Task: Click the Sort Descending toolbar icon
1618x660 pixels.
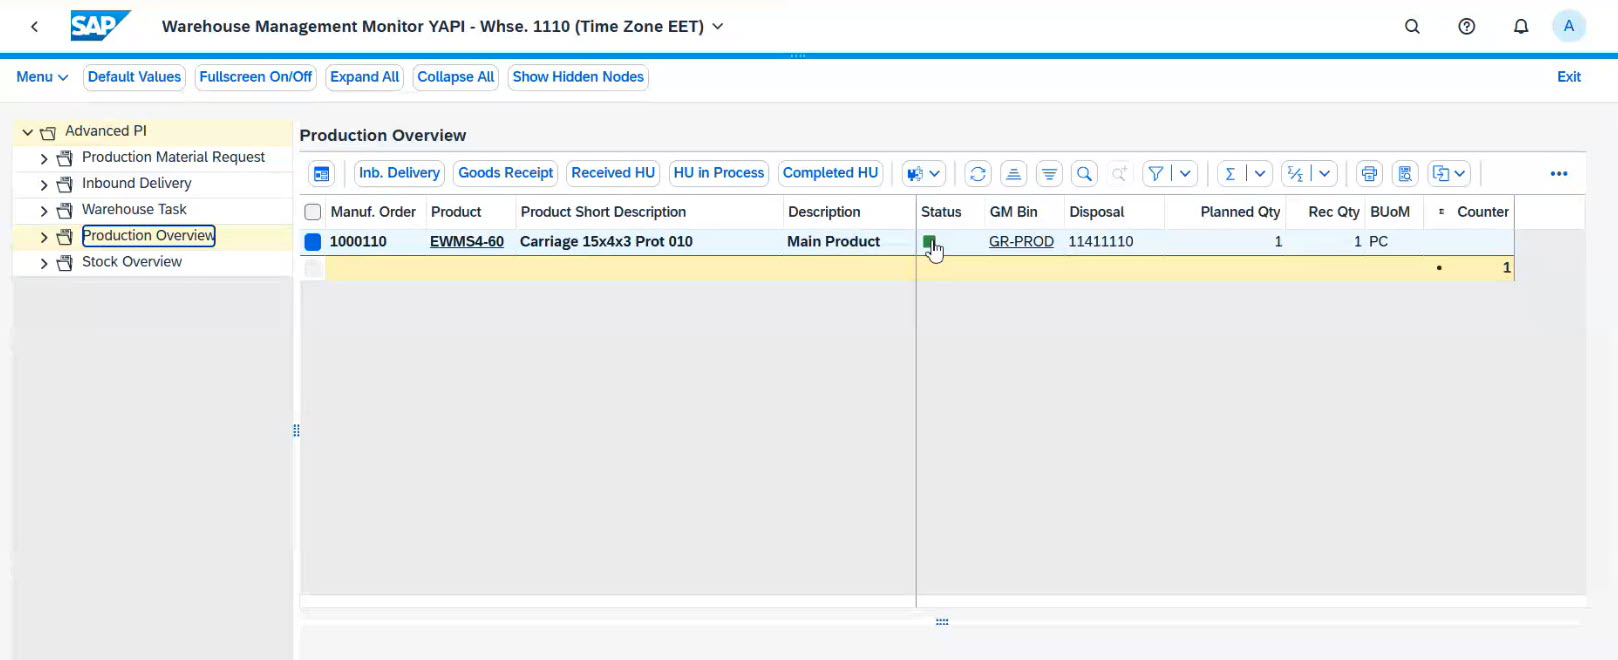Action: point(1049,174)
